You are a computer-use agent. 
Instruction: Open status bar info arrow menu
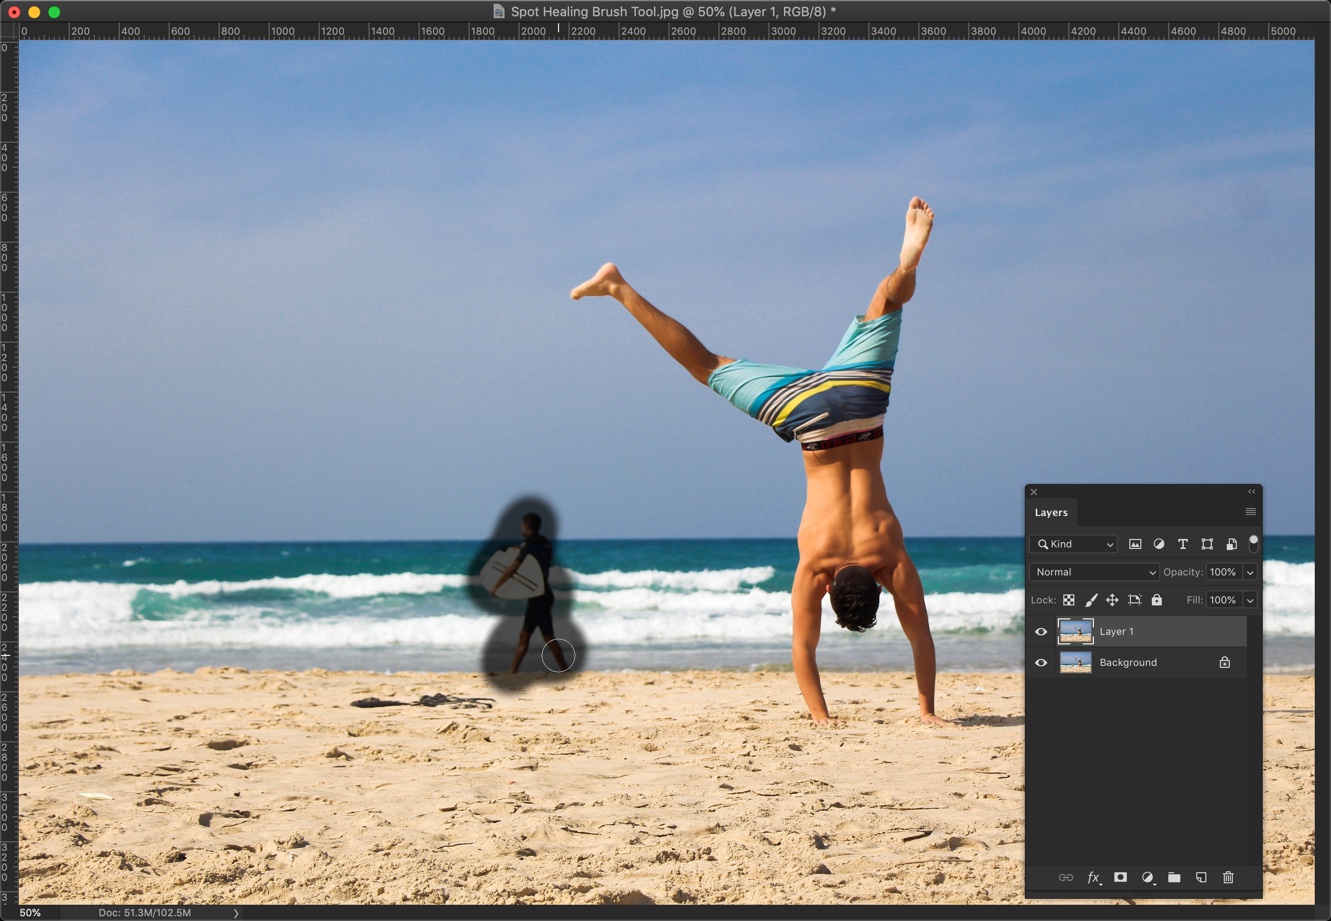pyautogui.click(x=236, y=913)
